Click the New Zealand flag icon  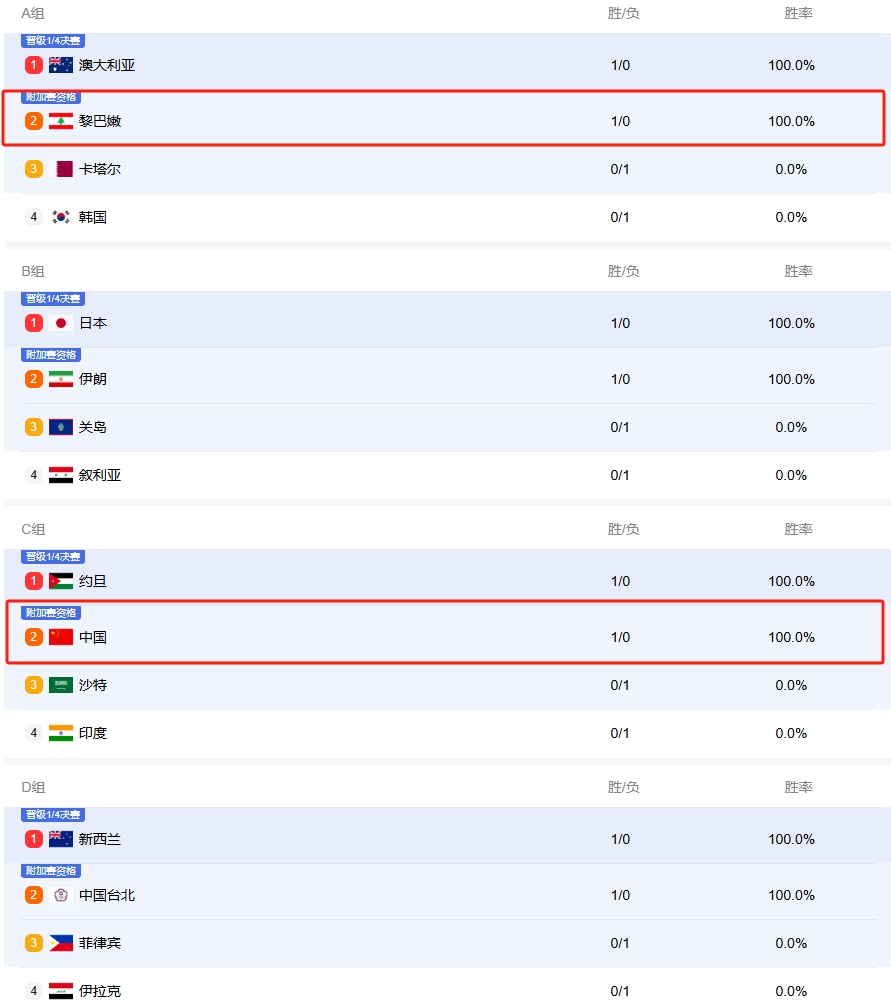(61, 839)
